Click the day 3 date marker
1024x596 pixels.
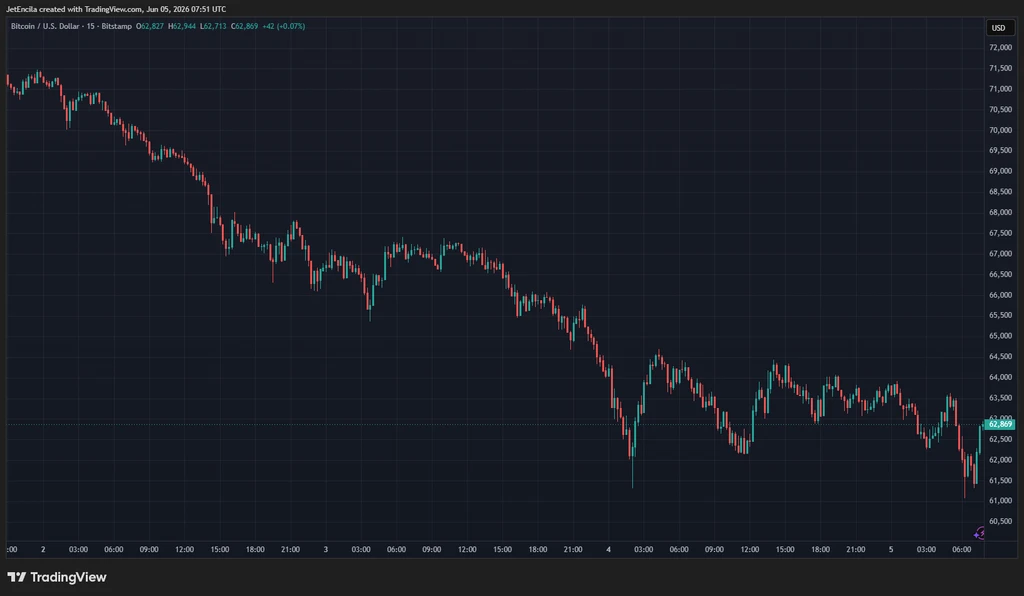click(x=325, y=550)
